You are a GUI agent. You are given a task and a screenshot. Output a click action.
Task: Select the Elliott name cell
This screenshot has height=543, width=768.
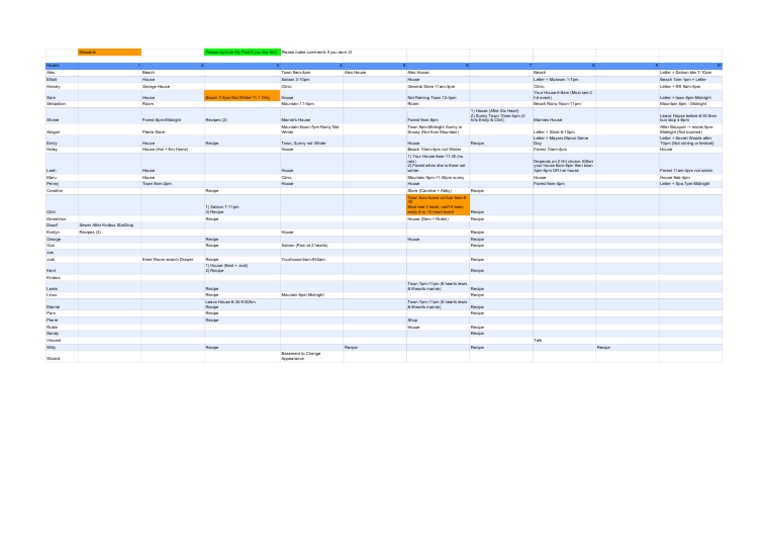click(x=62, y=79)
